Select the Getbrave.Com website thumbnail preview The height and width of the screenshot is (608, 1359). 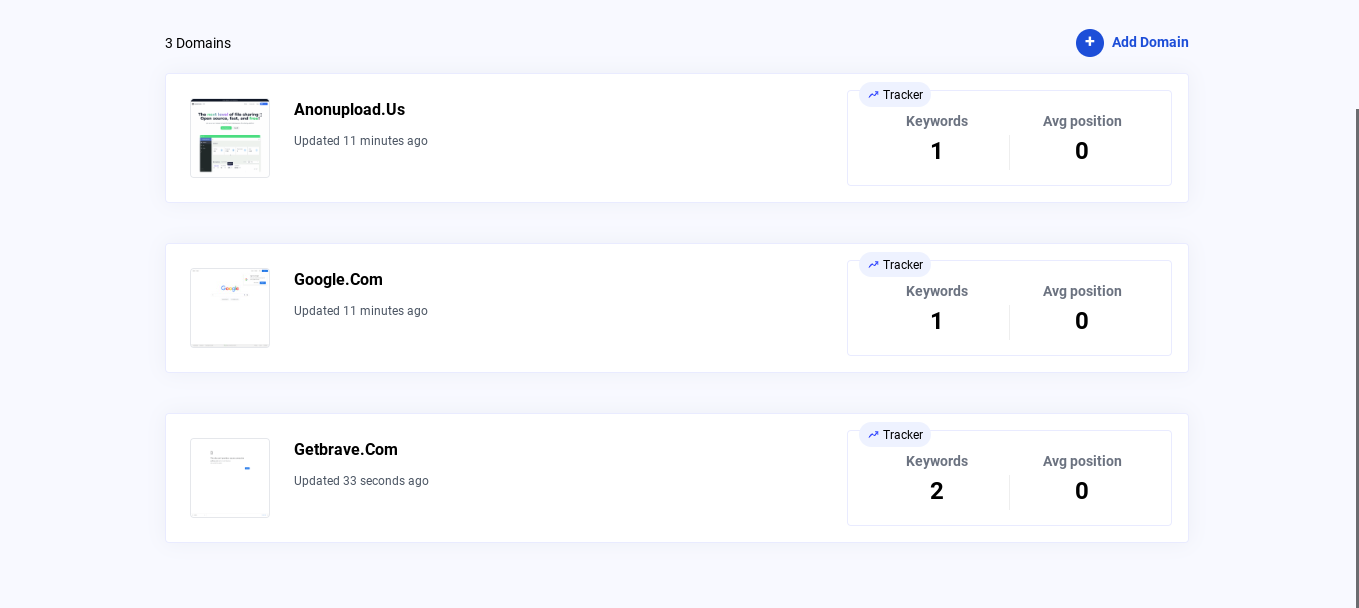click(229, 477)
